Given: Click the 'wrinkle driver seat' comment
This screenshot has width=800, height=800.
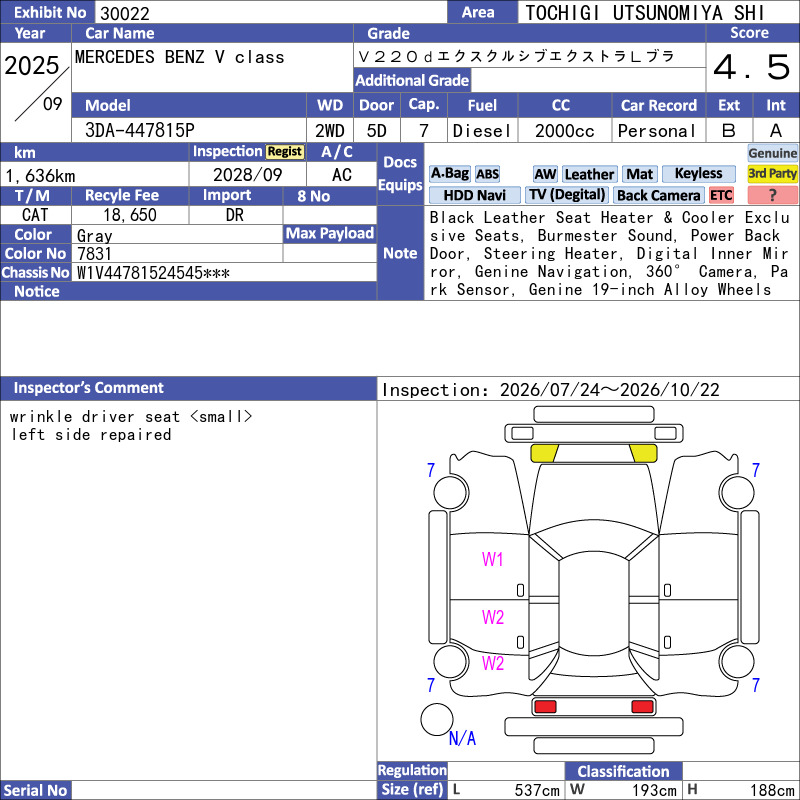Looking at the screenshot, I should [131, 416].
